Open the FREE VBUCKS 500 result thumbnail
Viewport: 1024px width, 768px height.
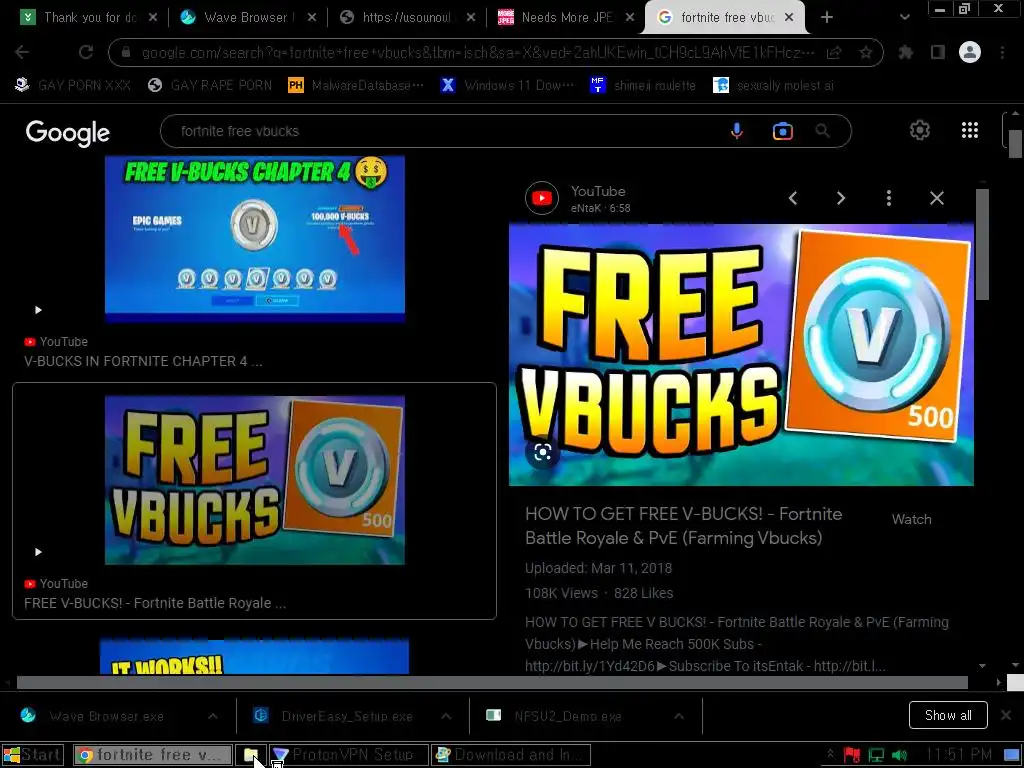255,480
